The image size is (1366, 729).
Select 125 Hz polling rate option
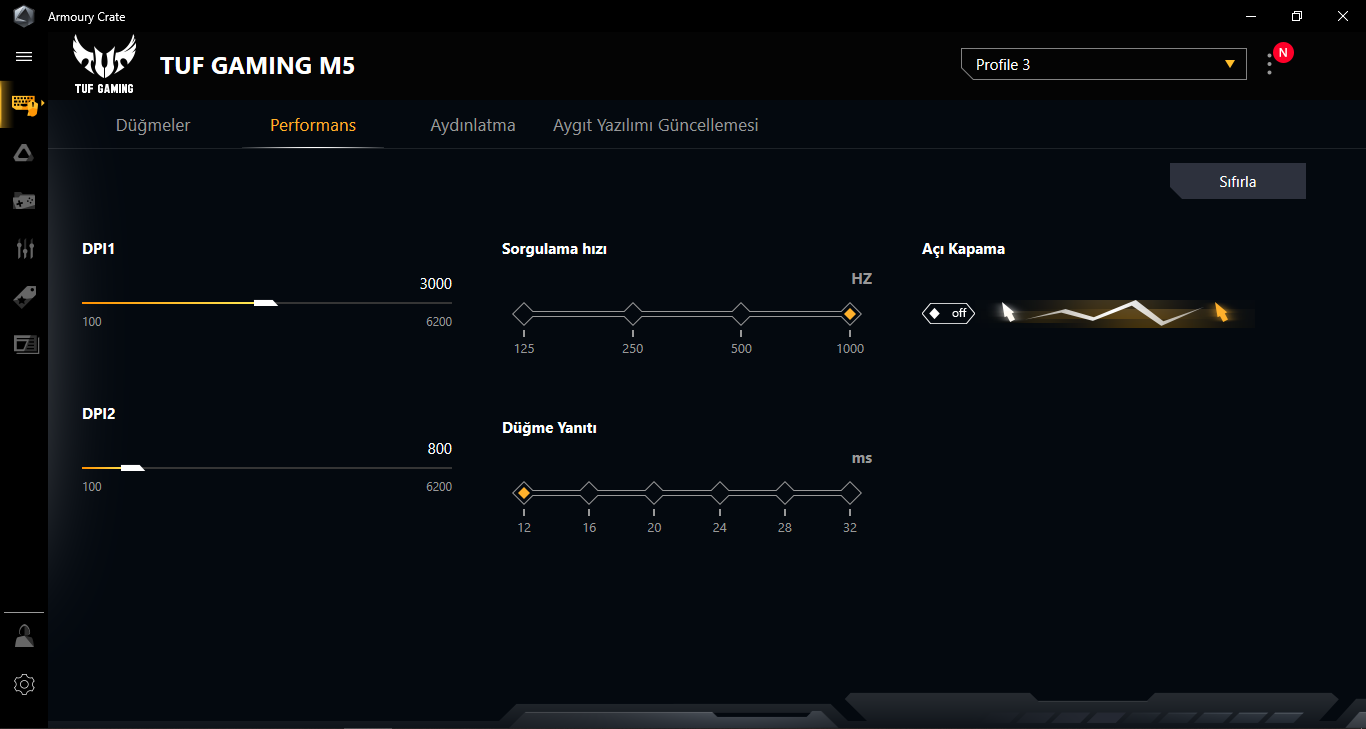tap(524, 314)
